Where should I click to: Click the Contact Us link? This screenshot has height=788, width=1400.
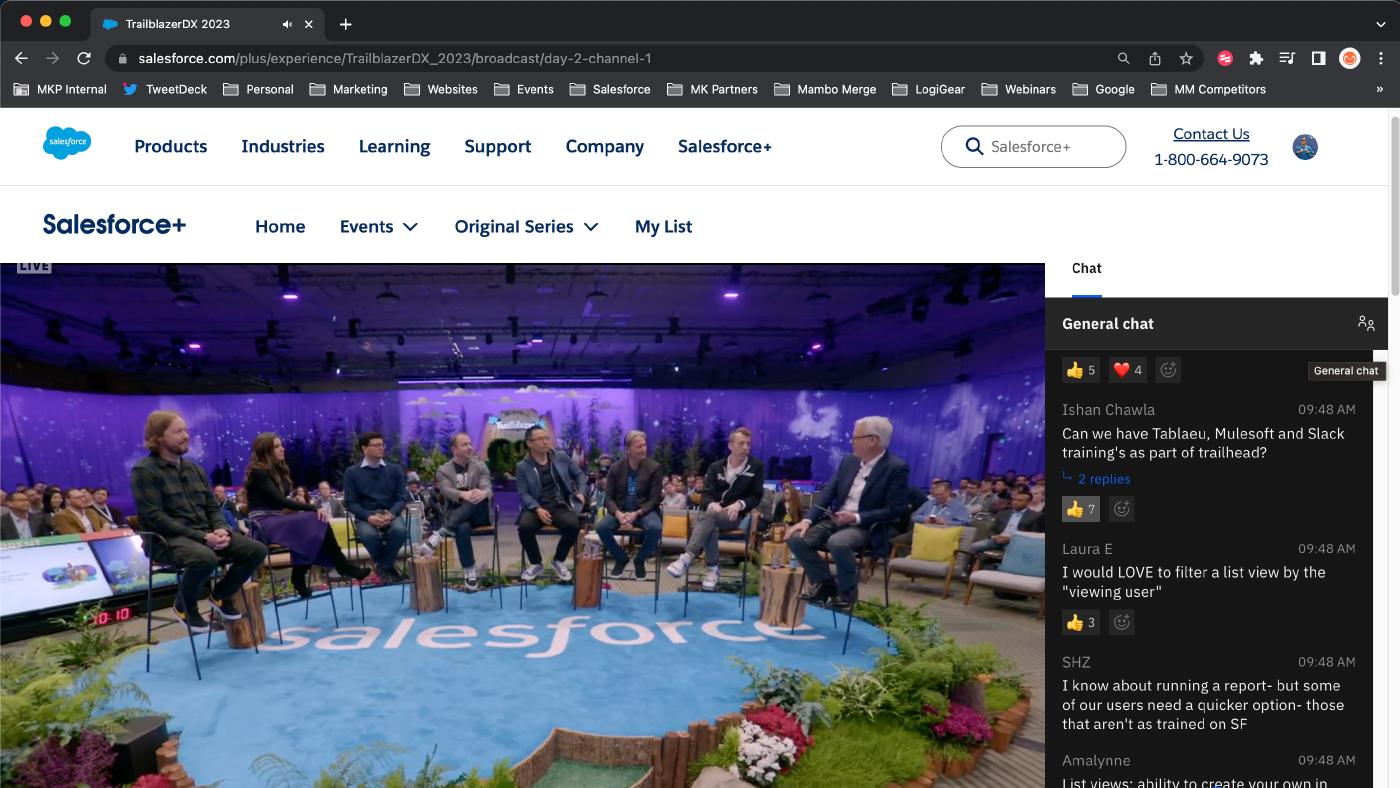pos(1210,133)
